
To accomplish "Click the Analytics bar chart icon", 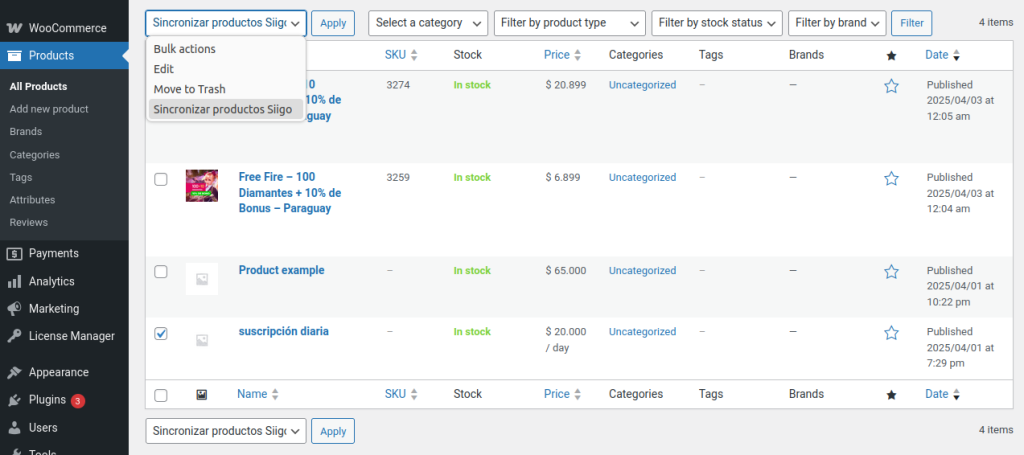I will [14, 281].
